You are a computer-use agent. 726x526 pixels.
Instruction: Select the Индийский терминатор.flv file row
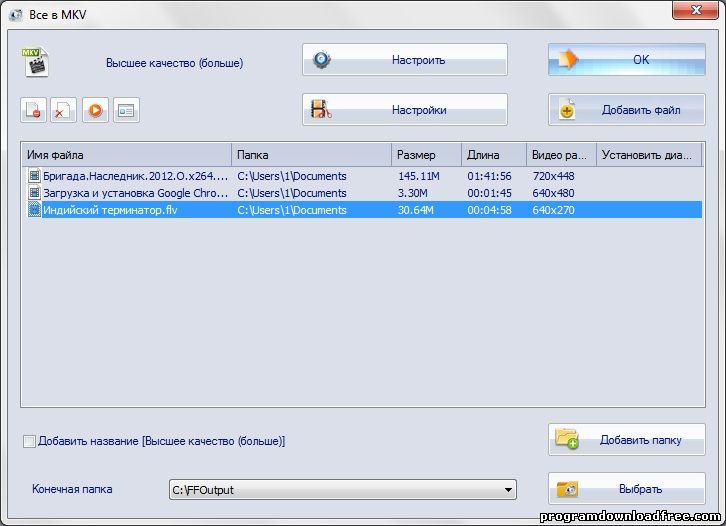(362, 210)
